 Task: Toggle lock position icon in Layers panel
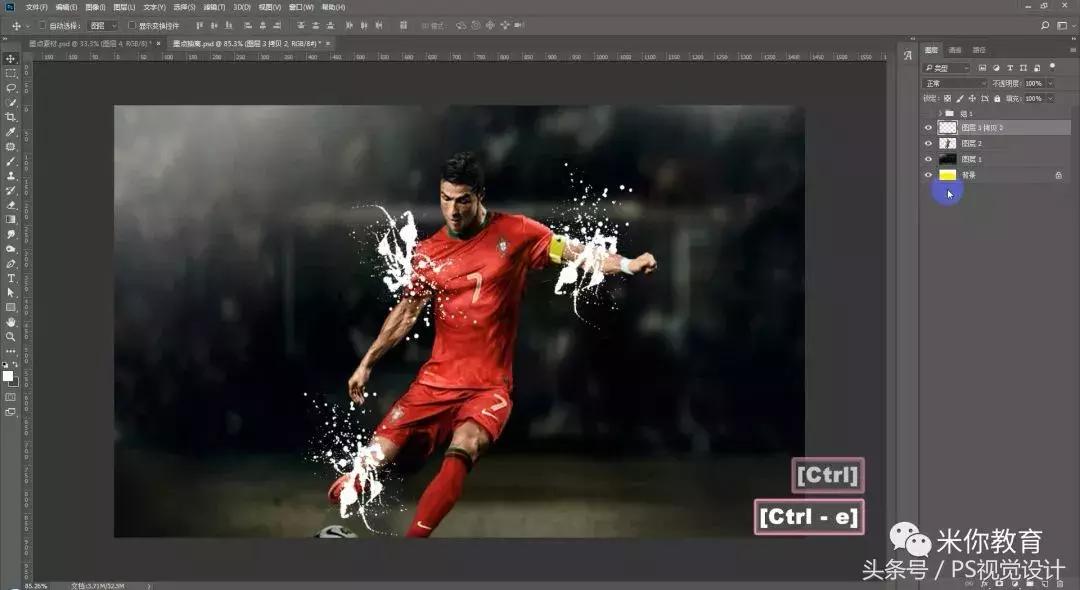click(x=972, y=98)
